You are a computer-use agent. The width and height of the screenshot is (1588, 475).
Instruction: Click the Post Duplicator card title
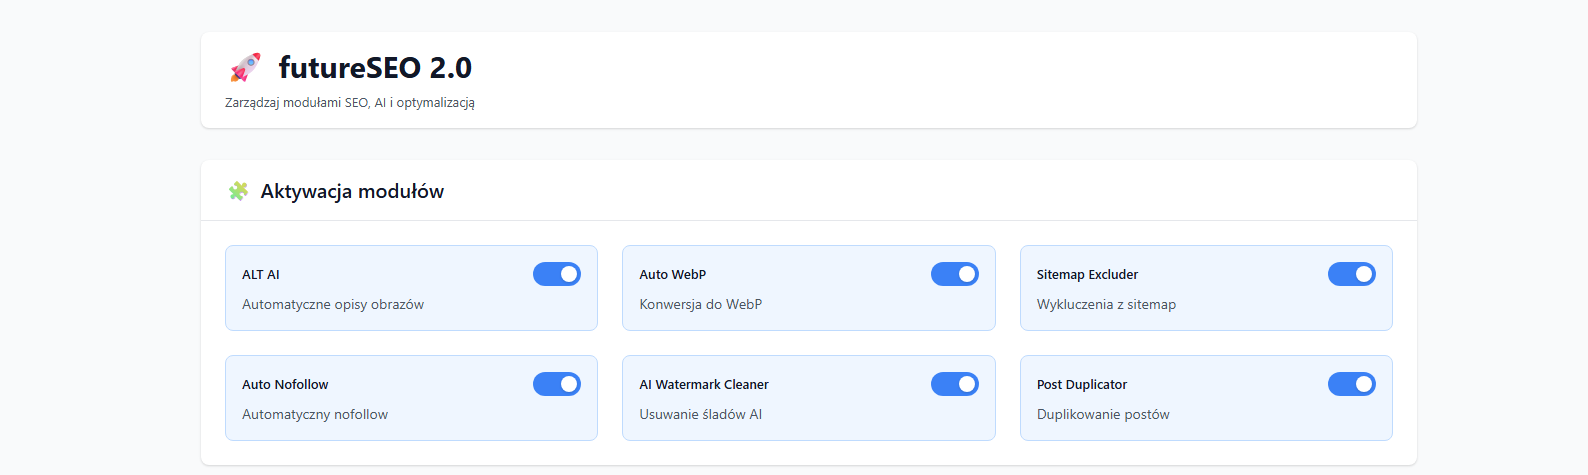click(x=1082, y=384)
